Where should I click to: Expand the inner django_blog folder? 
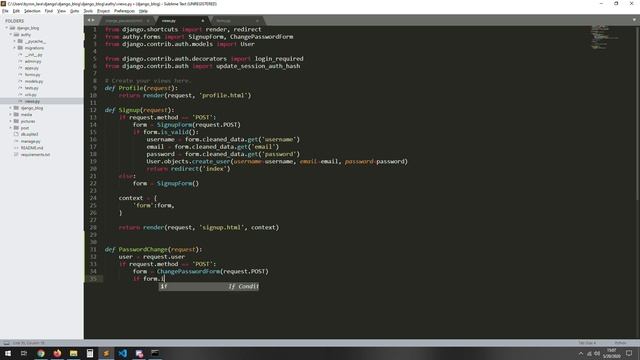pos(11,108)
